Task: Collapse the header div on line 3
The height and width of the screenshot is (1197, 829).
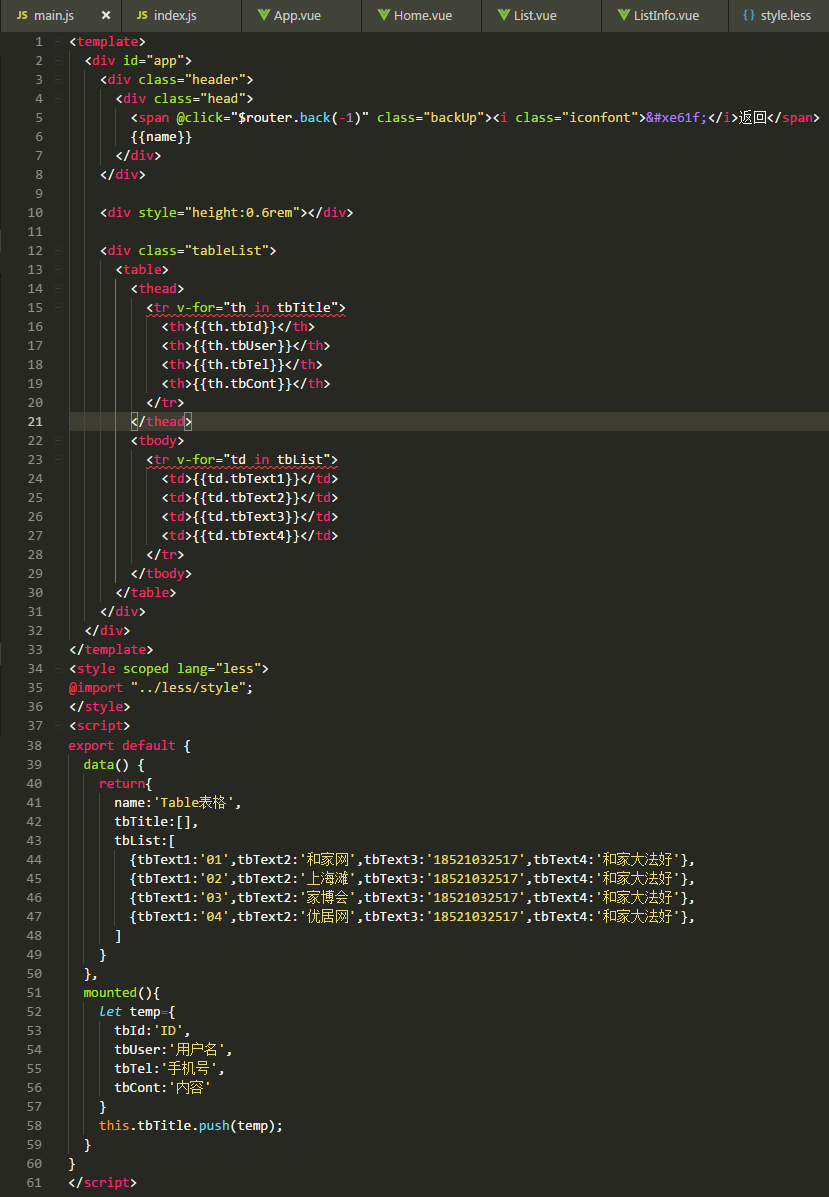Action: point(58,79)
